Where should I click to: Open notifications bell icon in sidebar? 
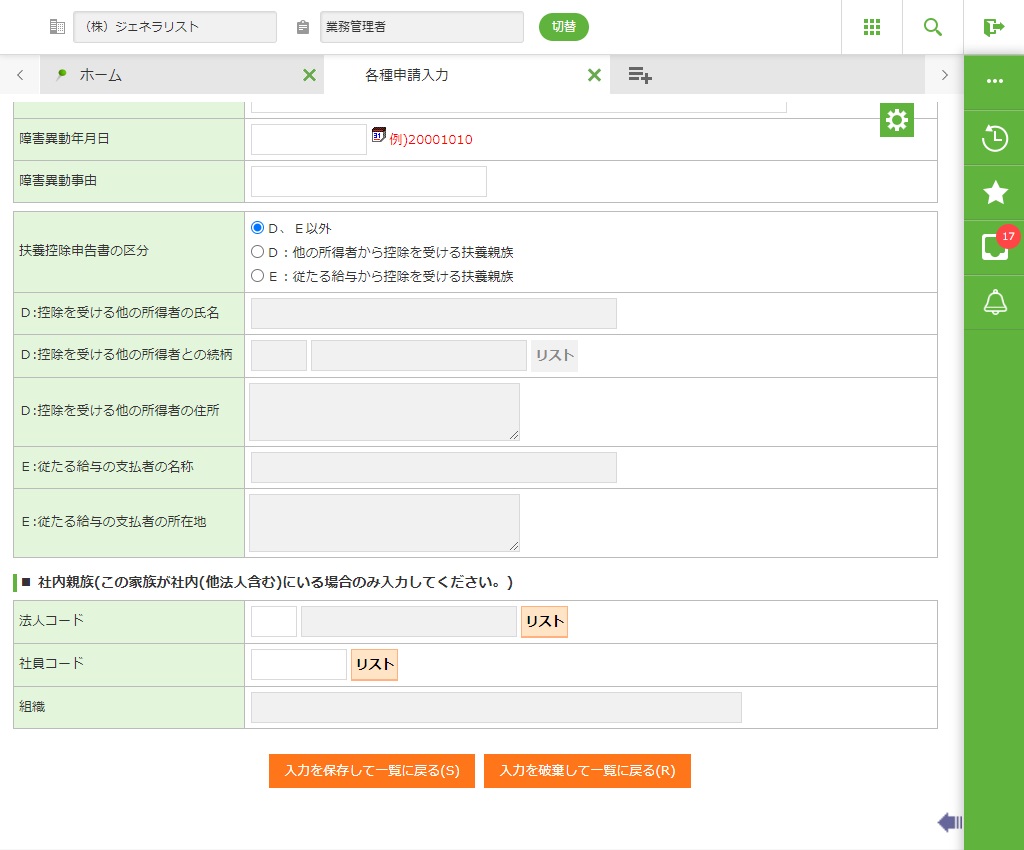point(995,302)
